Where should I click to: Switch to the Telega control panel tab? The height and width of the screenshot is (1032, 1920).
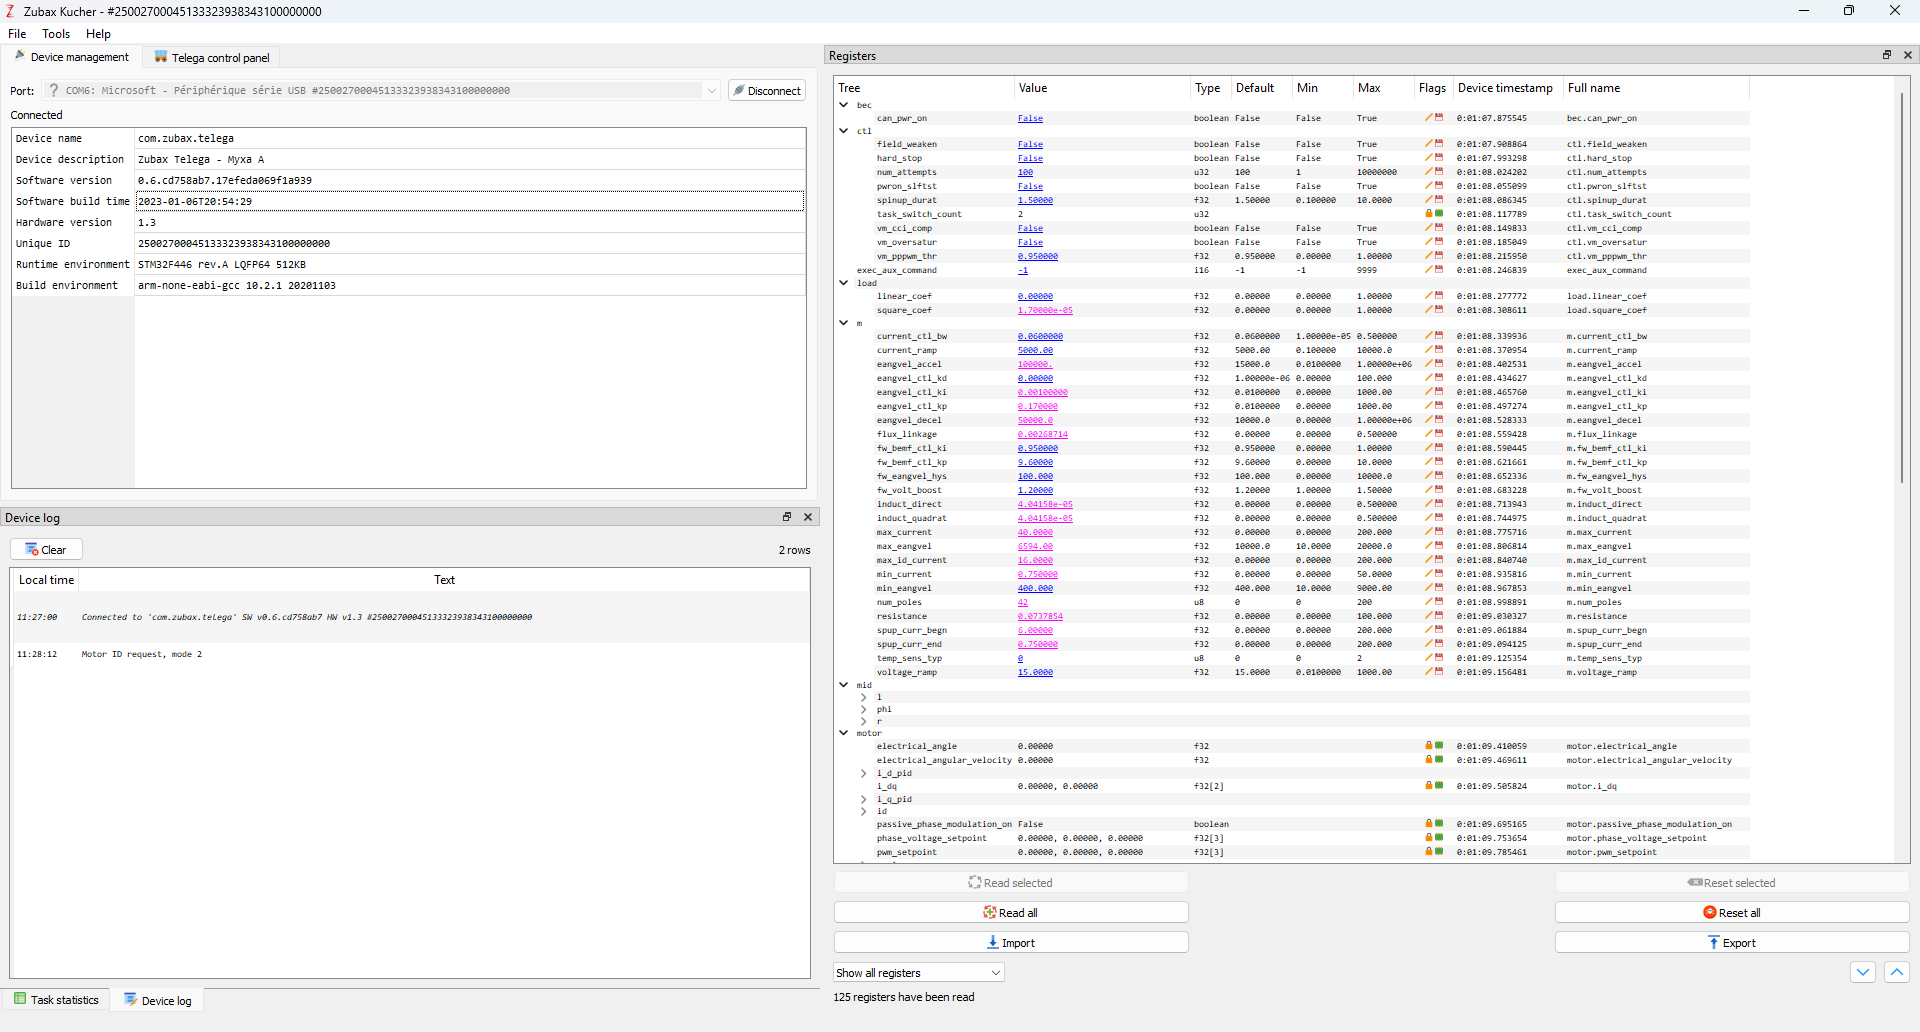click(211, 58)
